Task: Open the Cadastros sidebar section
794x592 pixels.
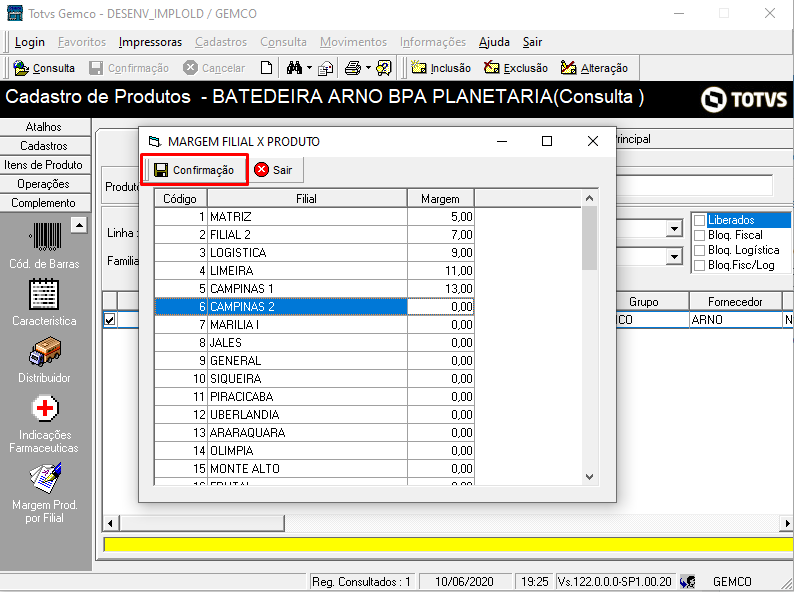Action: [x=44, y=146]
